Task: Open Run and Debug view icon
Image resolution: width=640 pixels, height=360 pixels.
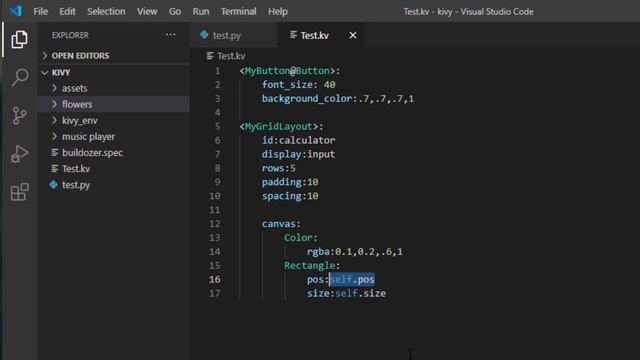Action: tap(19, 154)
